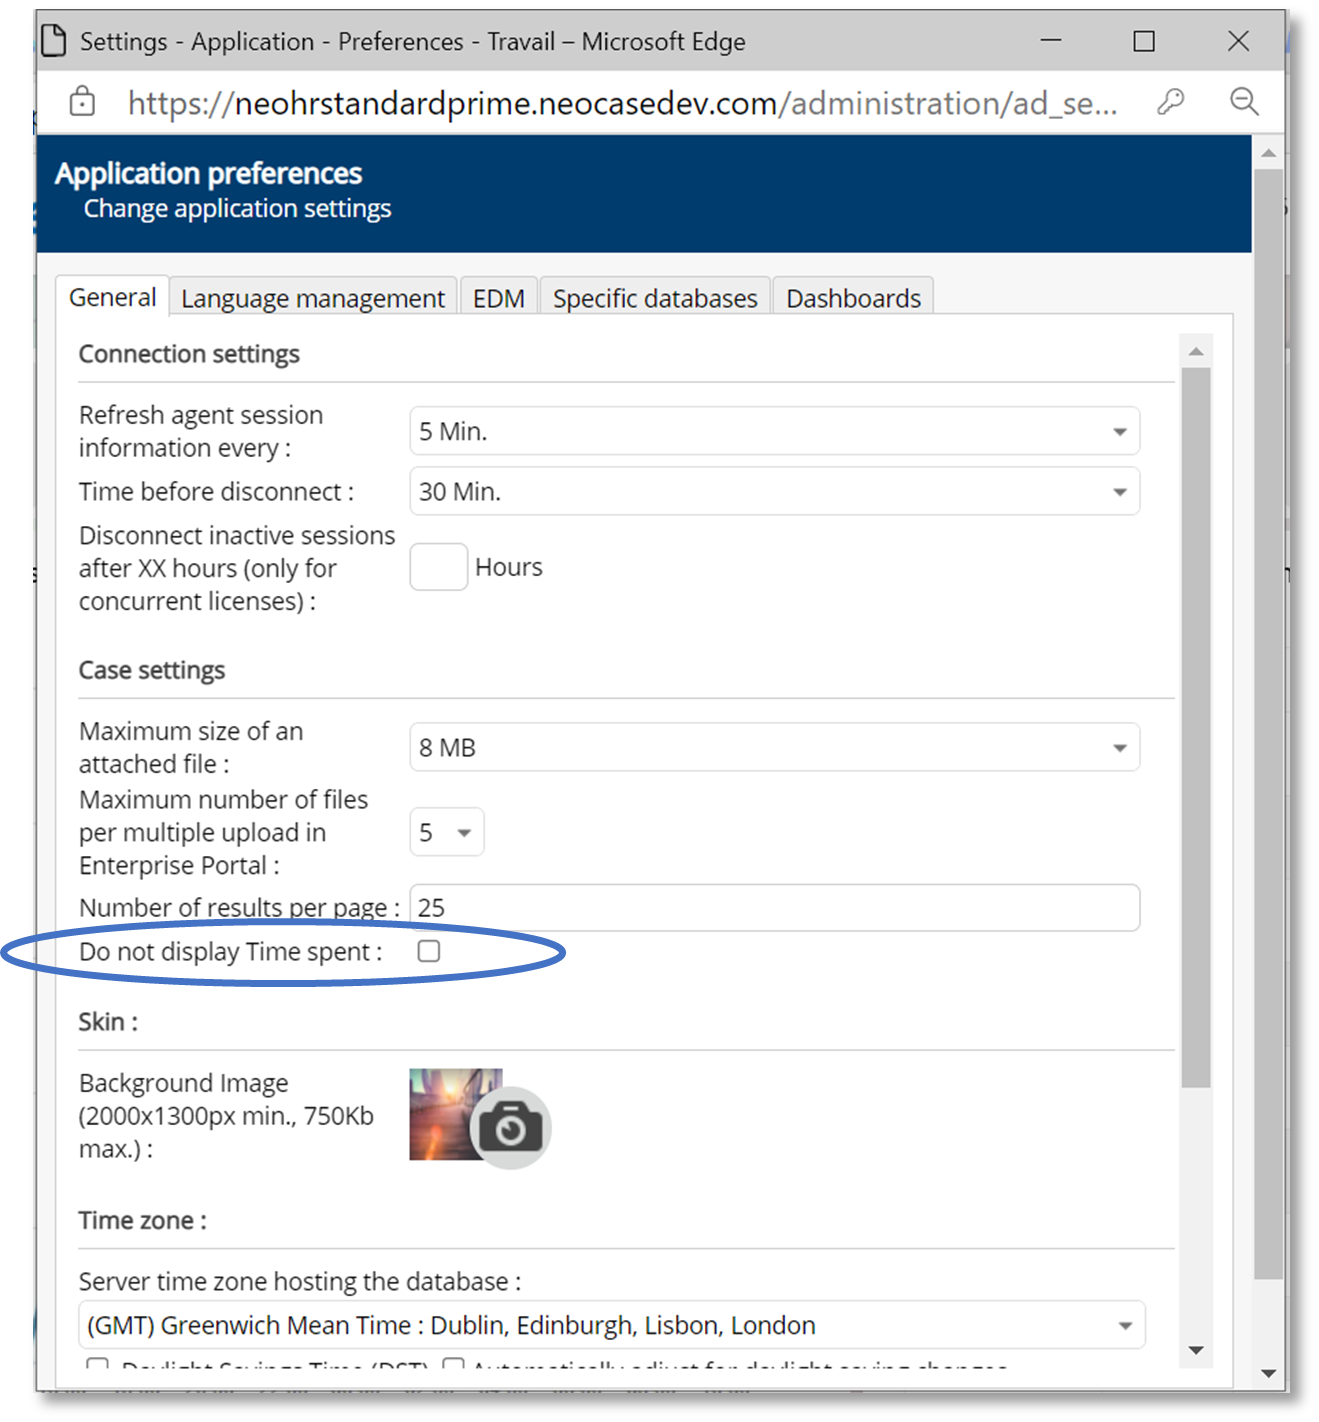Open the server time zone dropdown
Screen dimensions: 1319x1422
pos(611,1326)
